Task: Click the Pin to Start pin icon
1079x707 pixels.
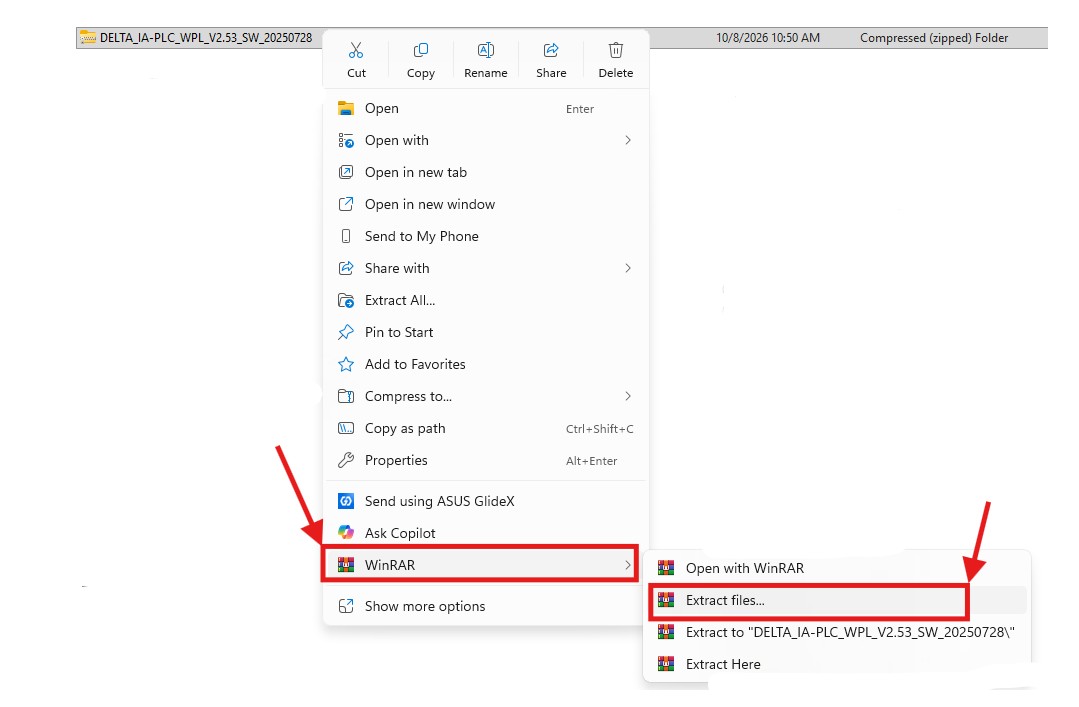Action: tap(346, 333)
